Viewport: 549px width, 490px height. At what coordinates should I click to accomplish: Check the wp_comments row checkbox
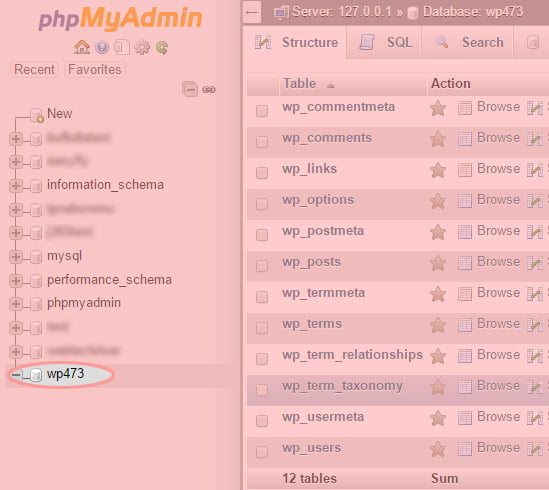pyautogui.click(x=262, y=142)
